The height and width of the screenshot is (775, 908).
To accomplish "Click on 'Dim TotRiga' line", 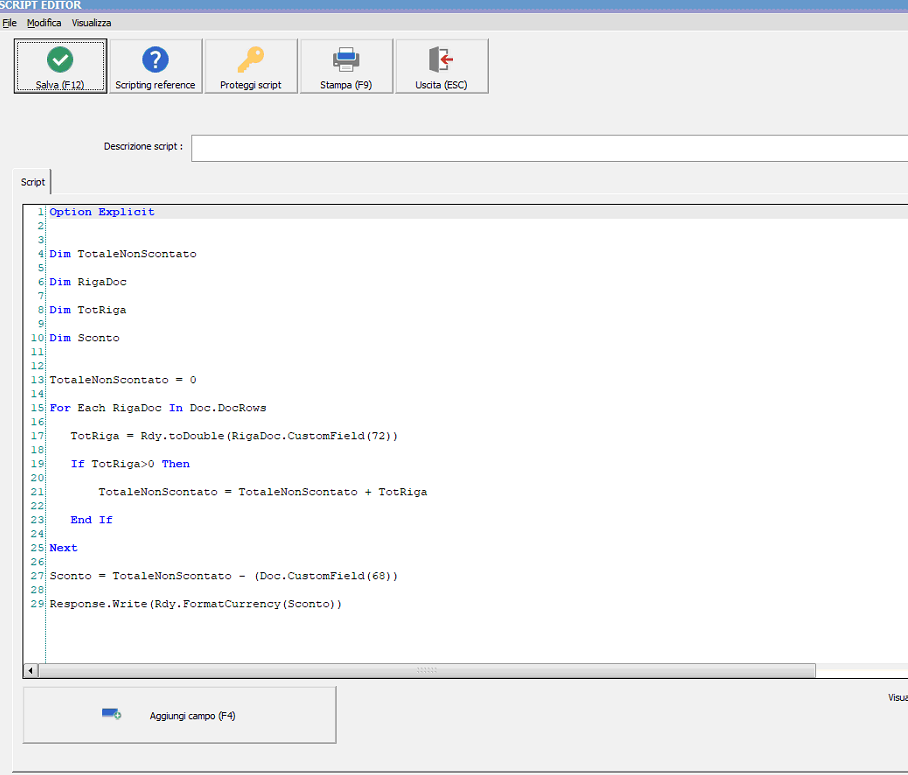I will tap(87, 310).
